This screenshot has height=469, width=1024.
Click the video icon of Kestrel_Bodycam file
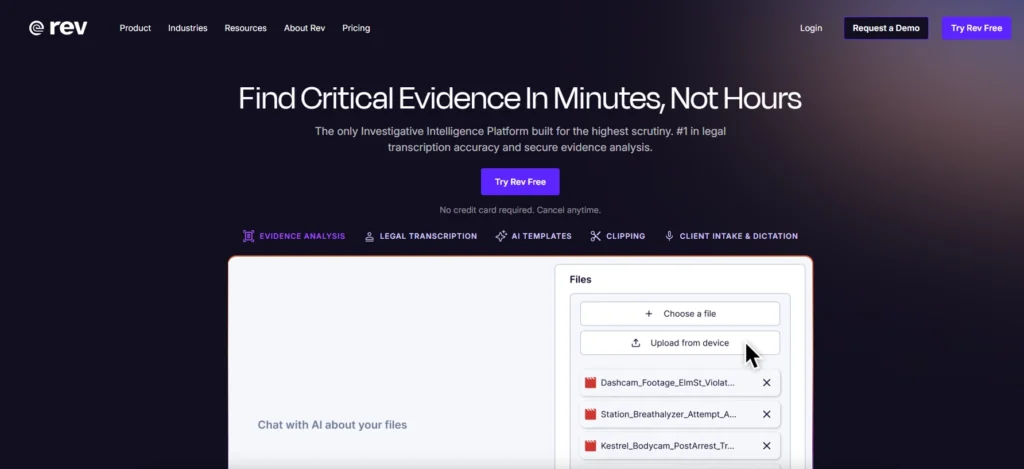[590, 445]
